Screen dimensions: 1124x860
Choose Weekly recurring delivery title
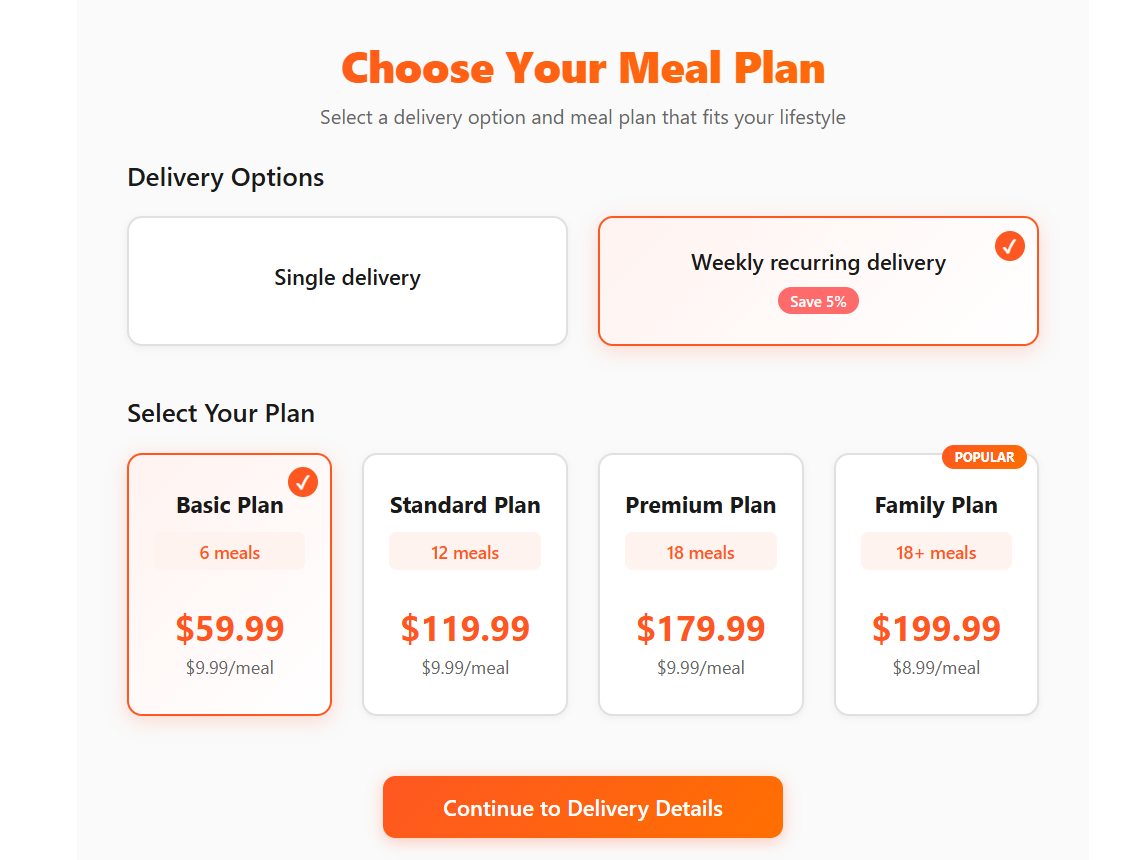[818, 263]
